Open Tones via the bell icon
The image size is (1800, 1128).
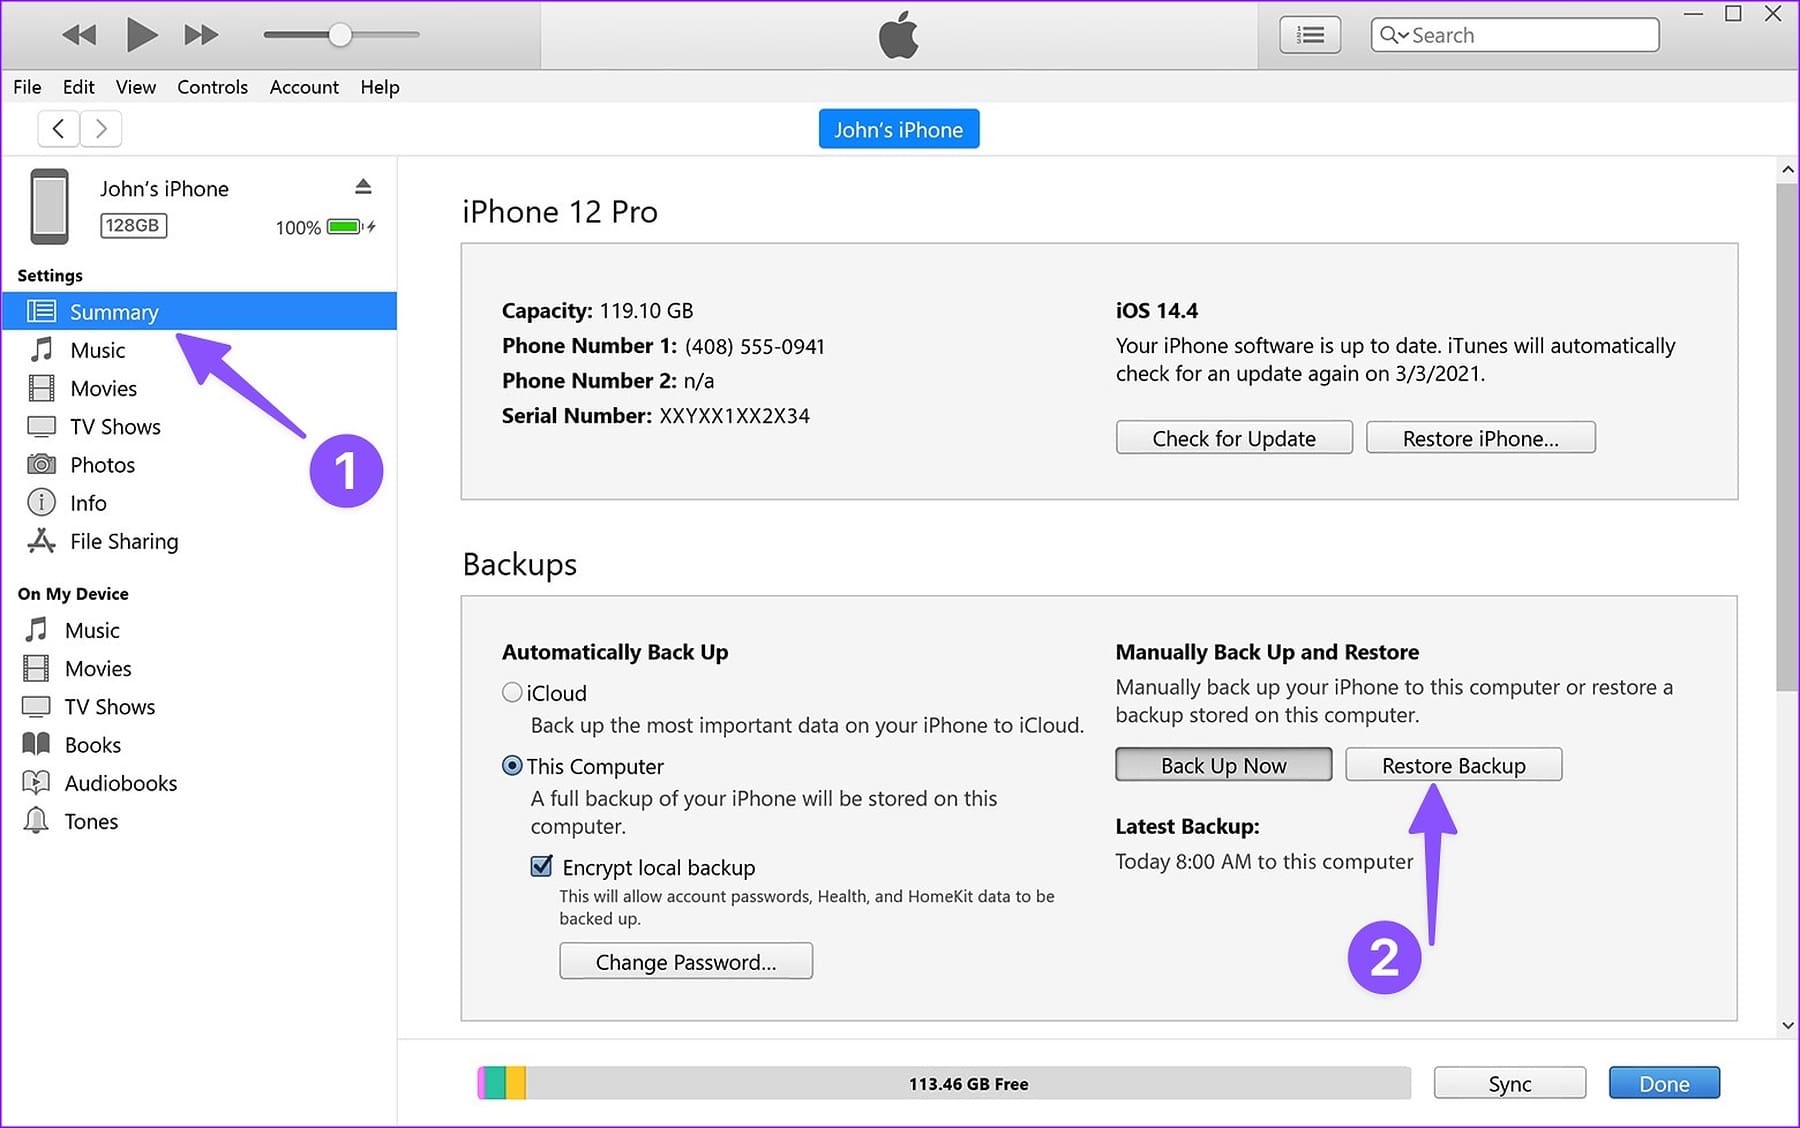pyautogui.click(x=36, y=821)
